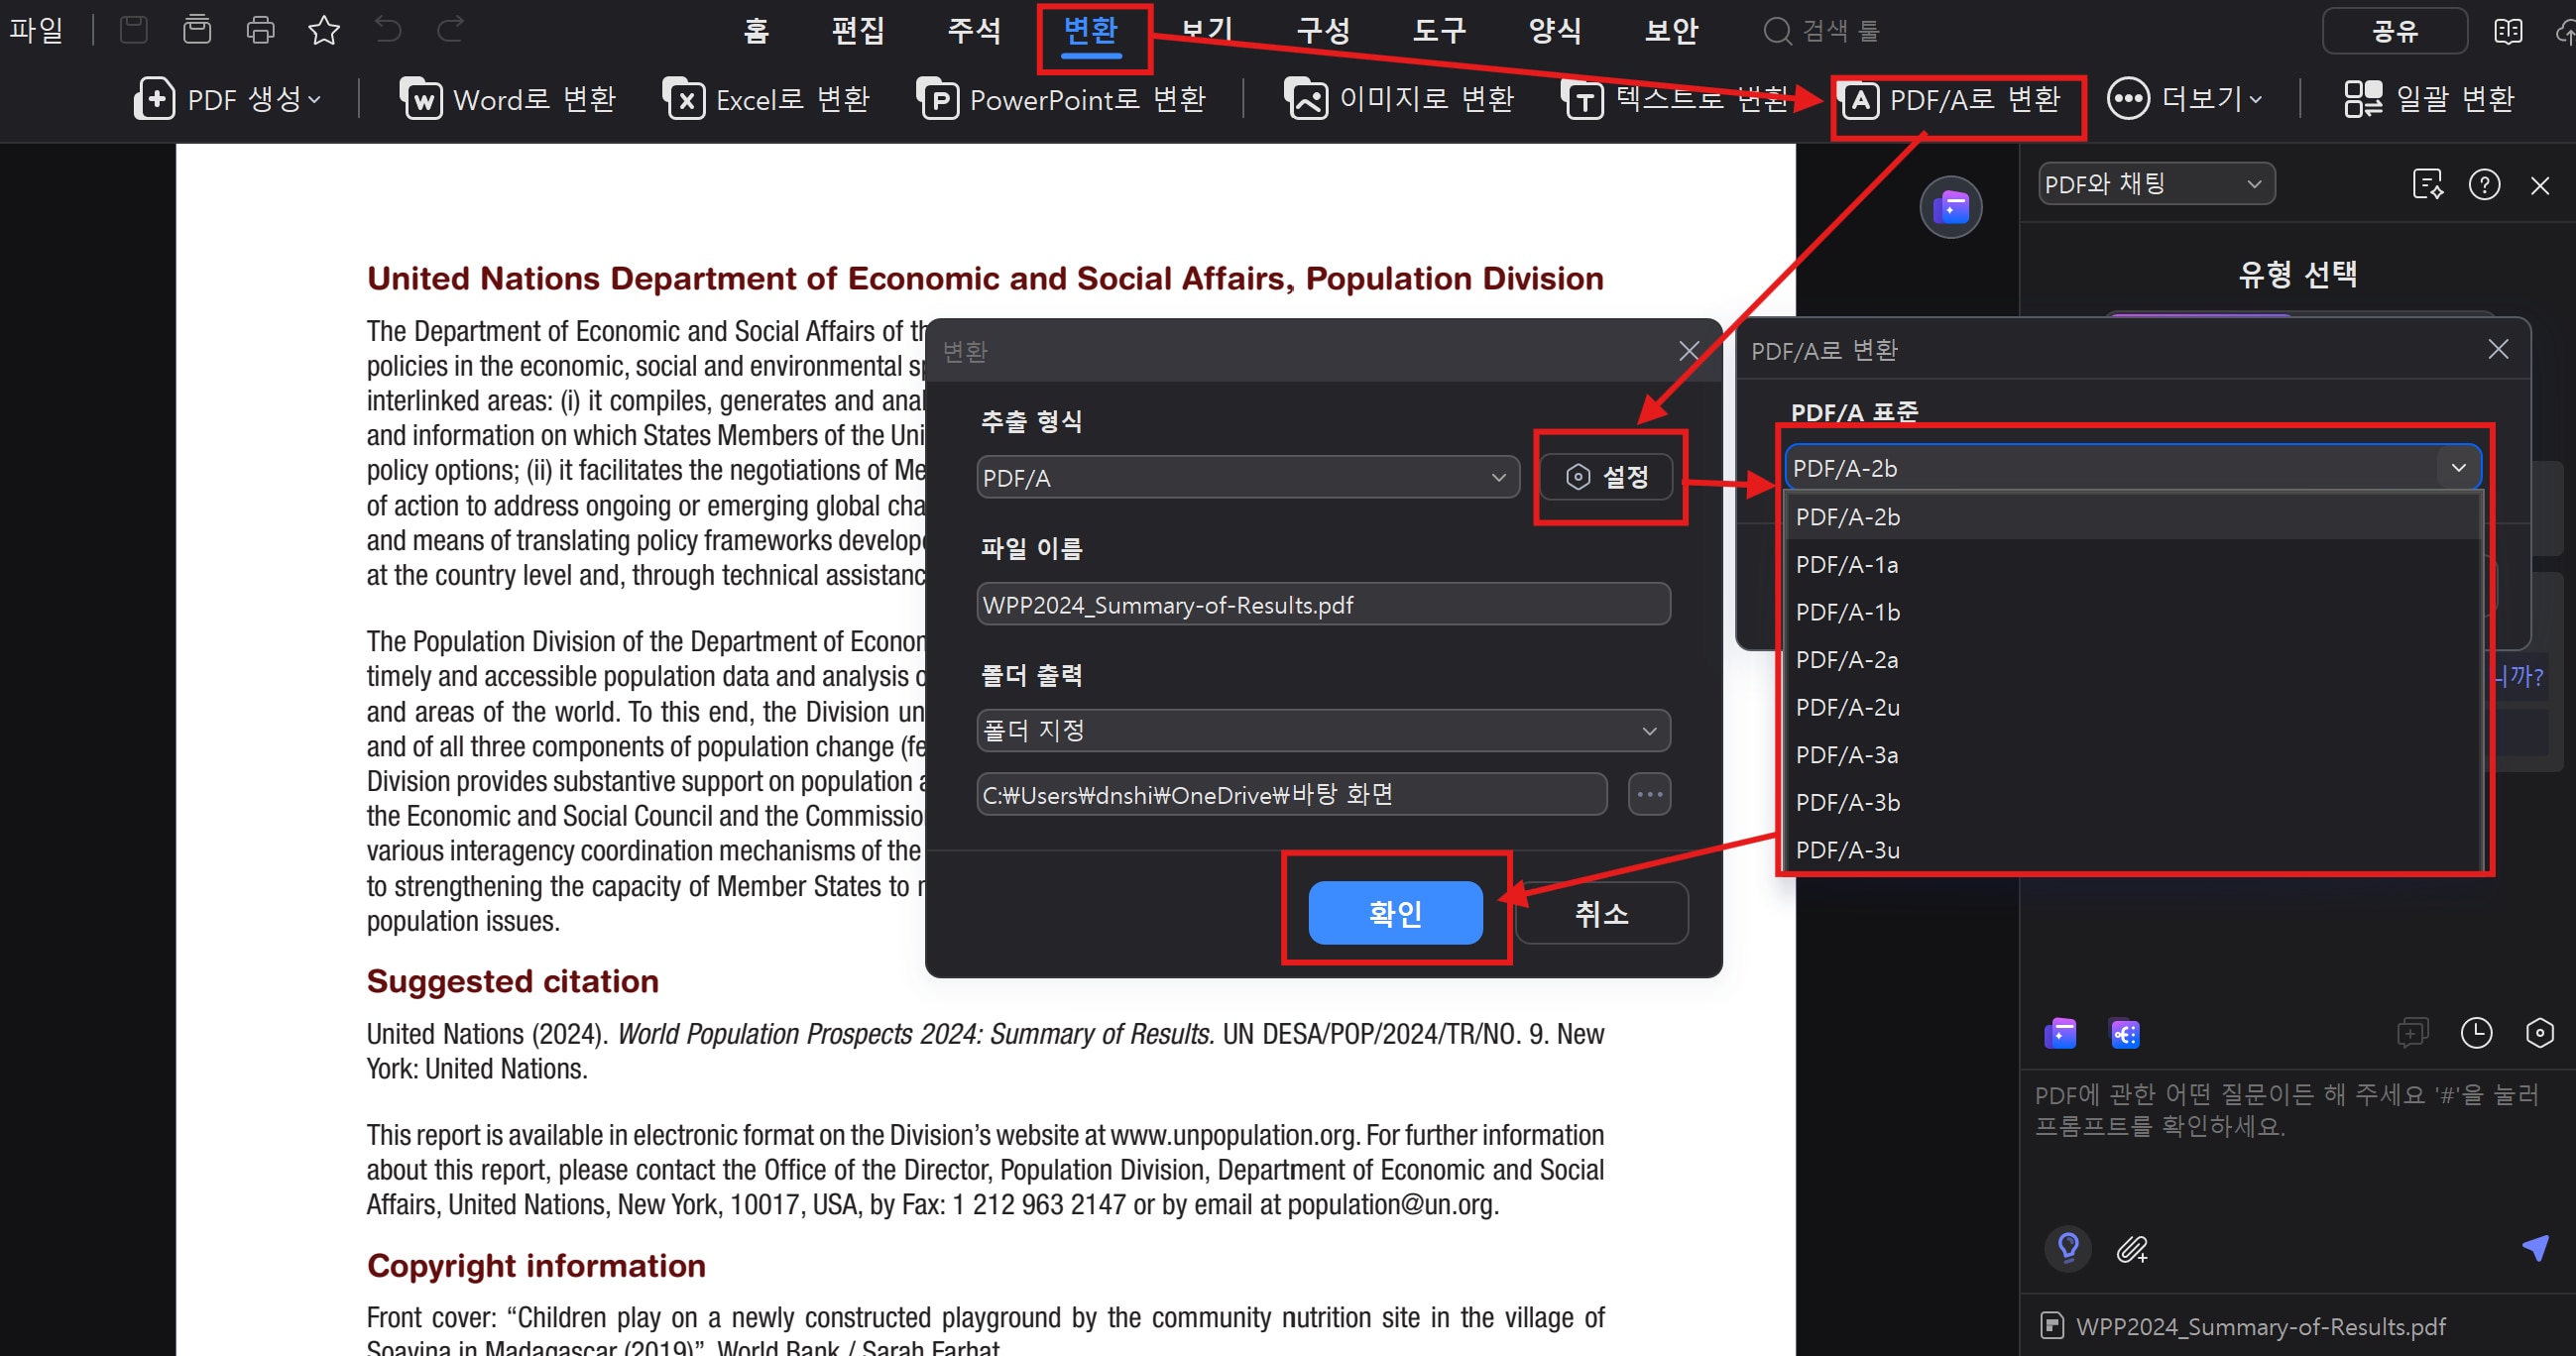Click the 설정 settings button

pyautogui.click(x=1606, y=477)
